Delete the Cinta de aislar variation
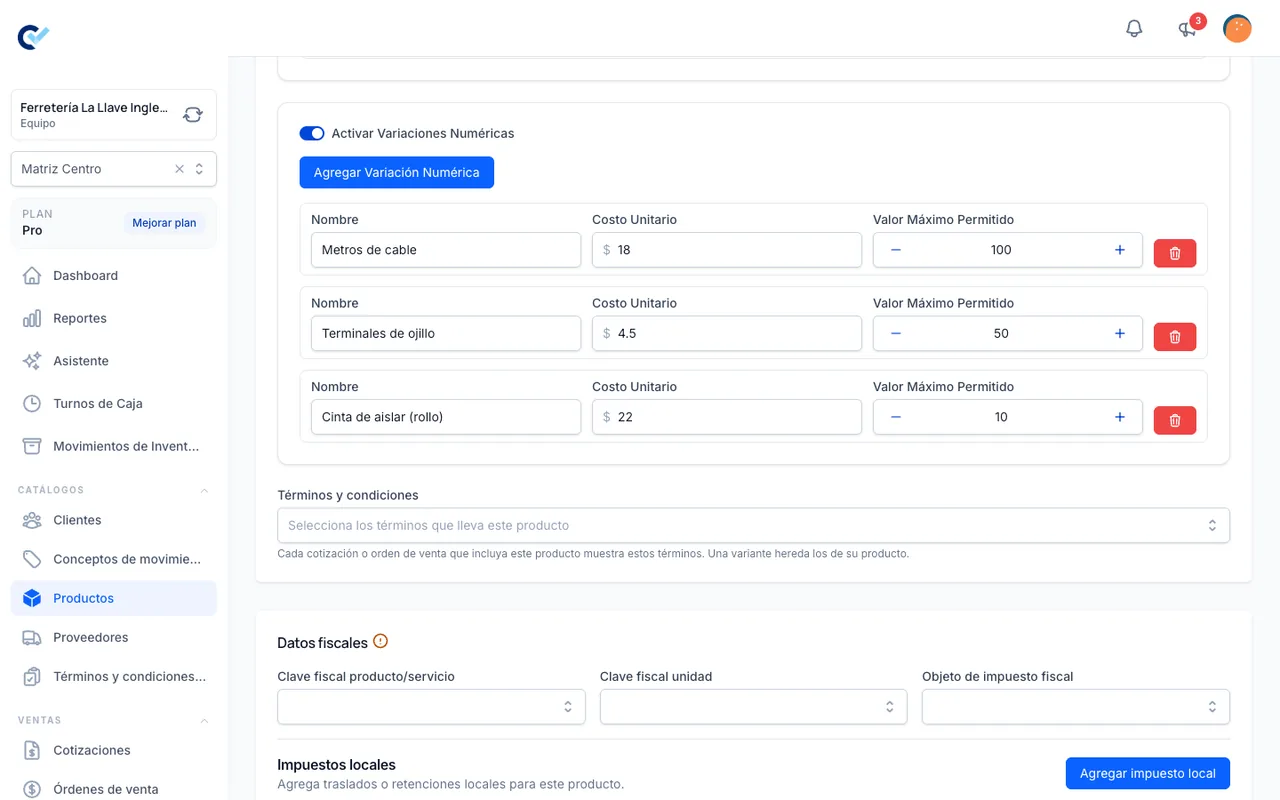This screenshot has width=1280, height=800. click(1175, 420)
